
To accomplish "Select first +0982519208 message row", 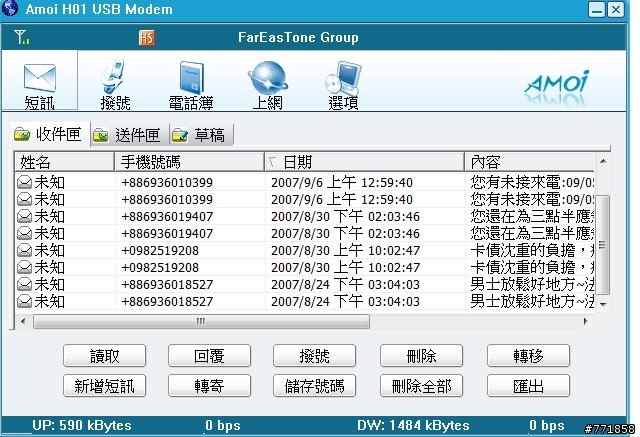I will click(x=304, y=251).
